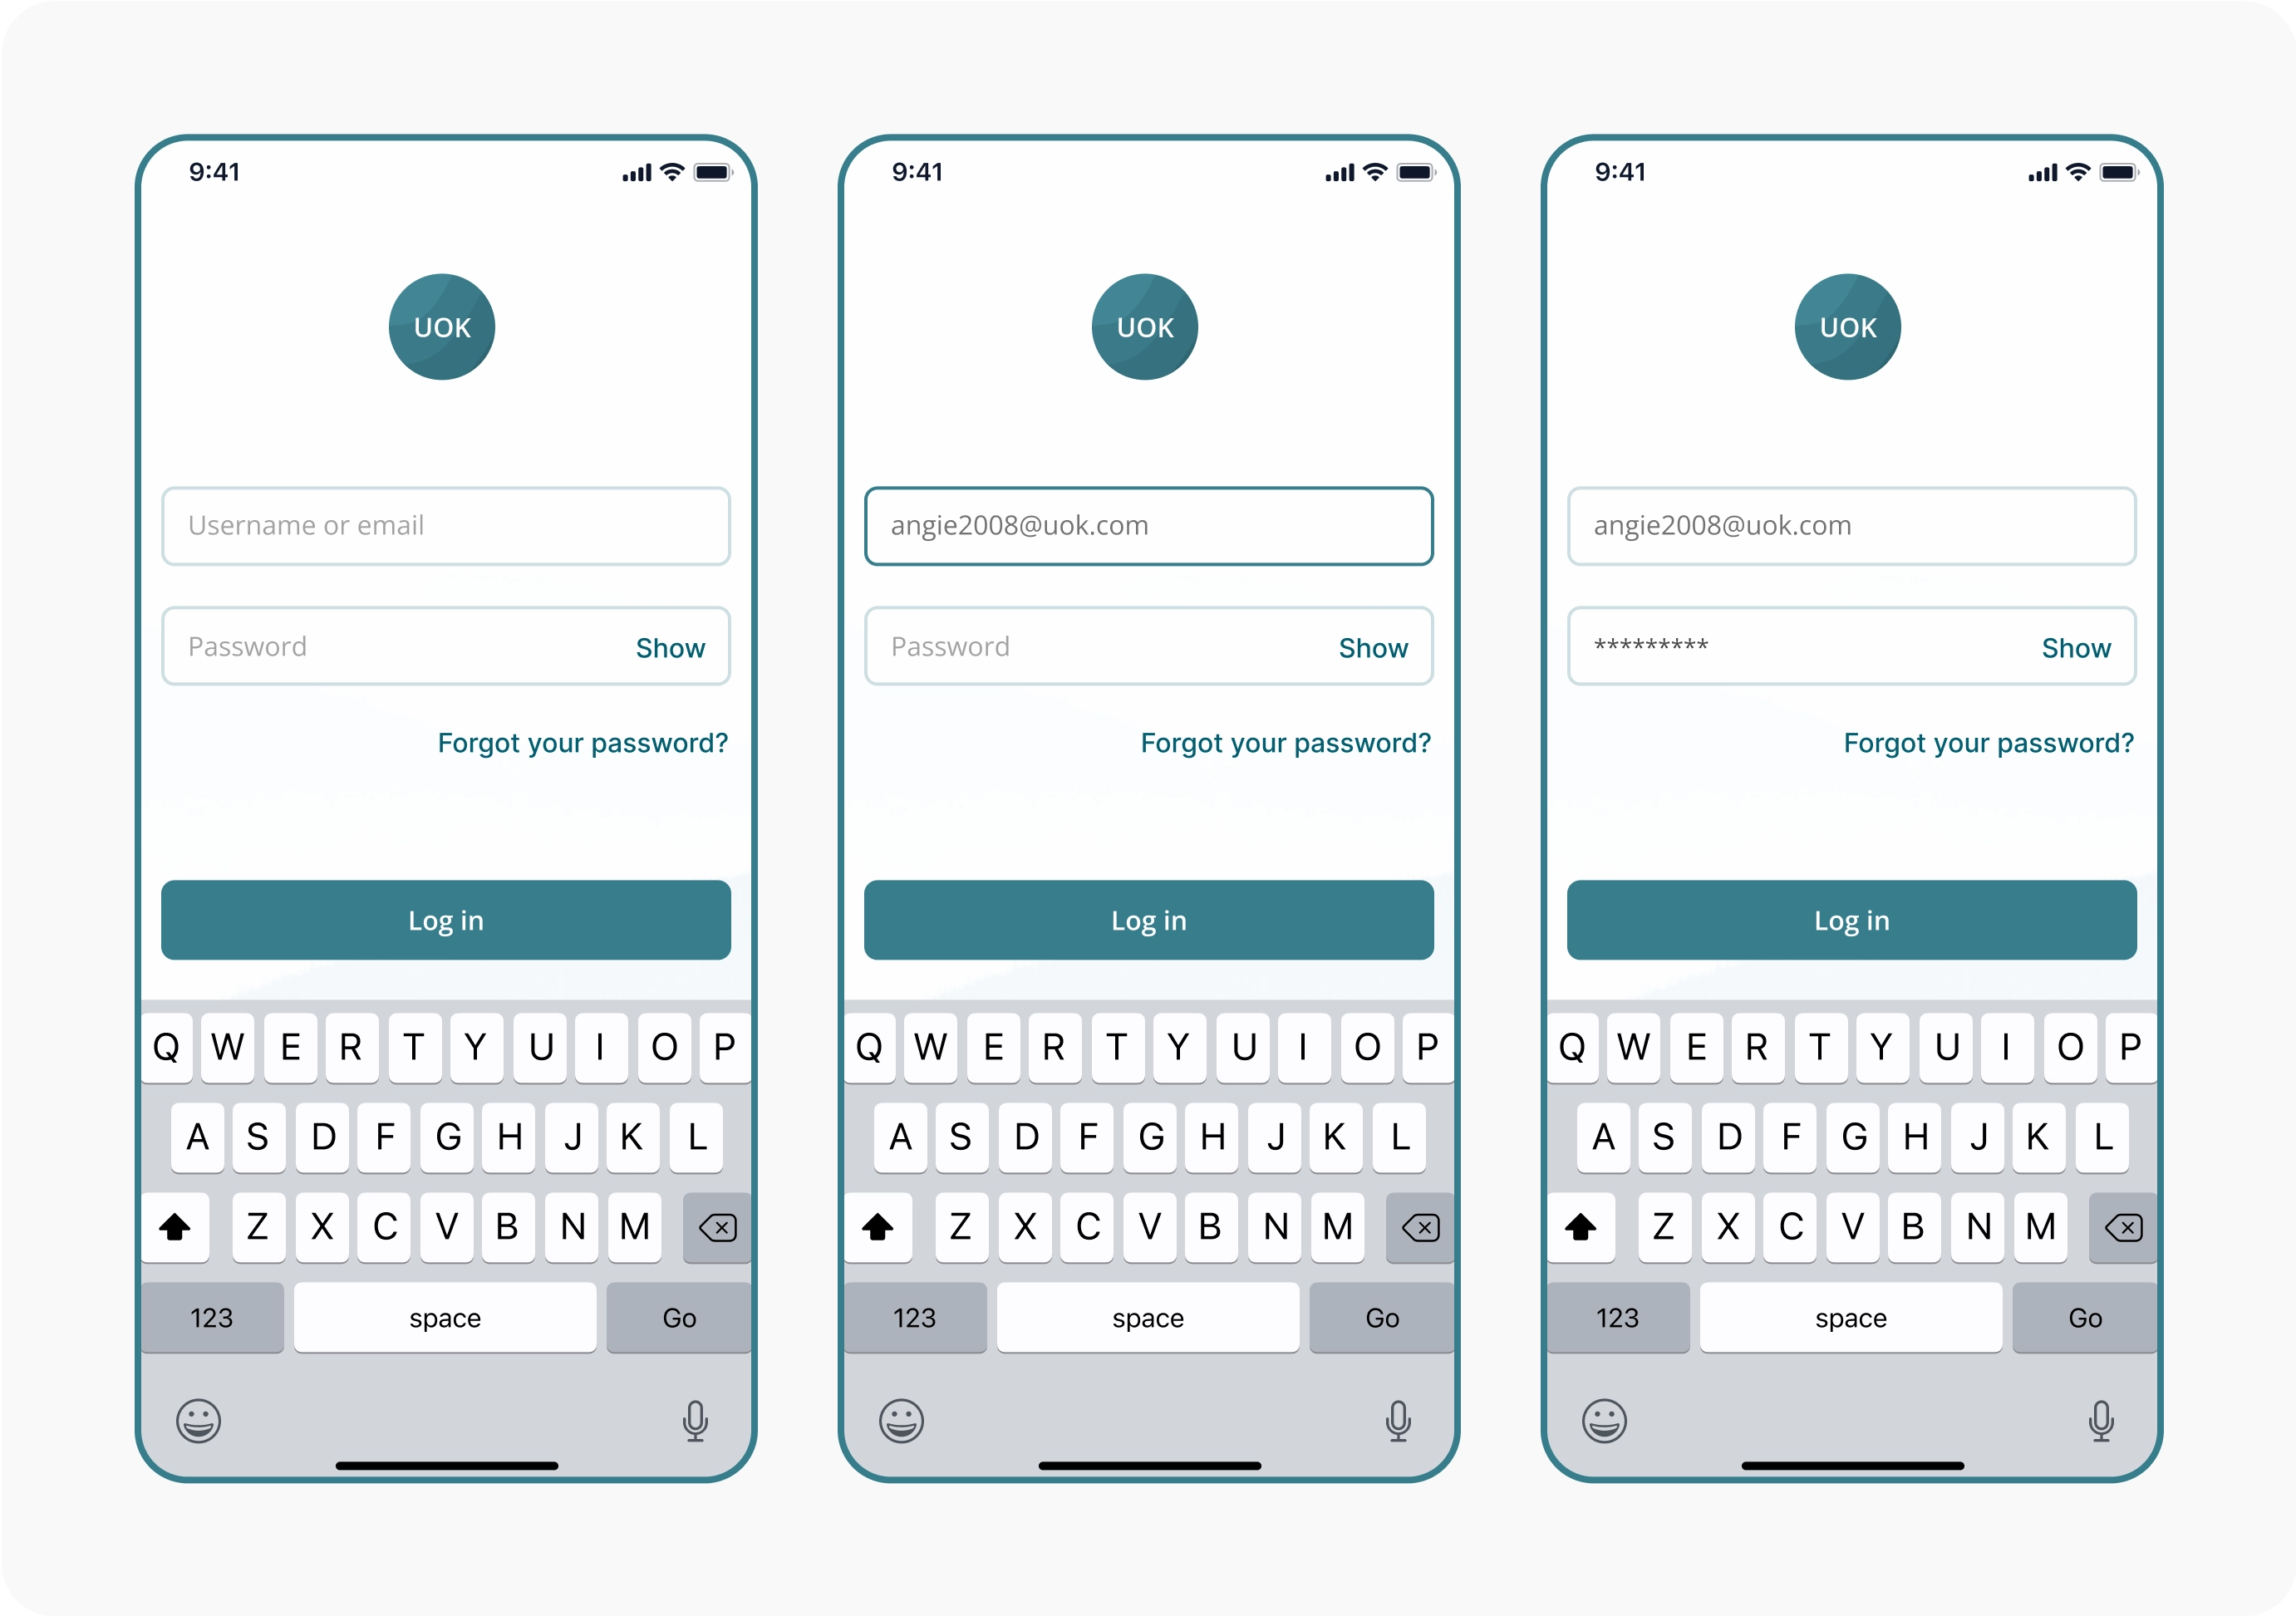Tap the password input field first screen
Screen dimensions: 2296x1616
pos(445,647)
